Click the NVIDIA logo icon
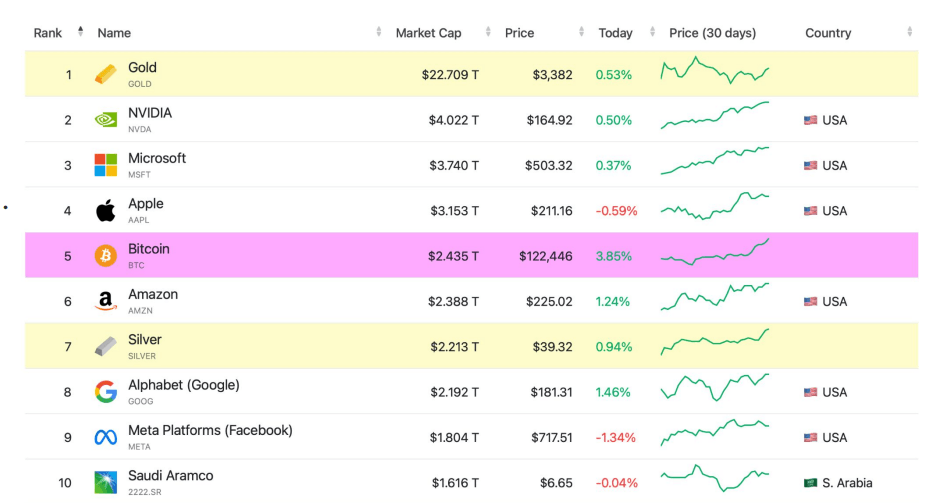The height and width of the screenshot is (503, 948). click(105, 120)
